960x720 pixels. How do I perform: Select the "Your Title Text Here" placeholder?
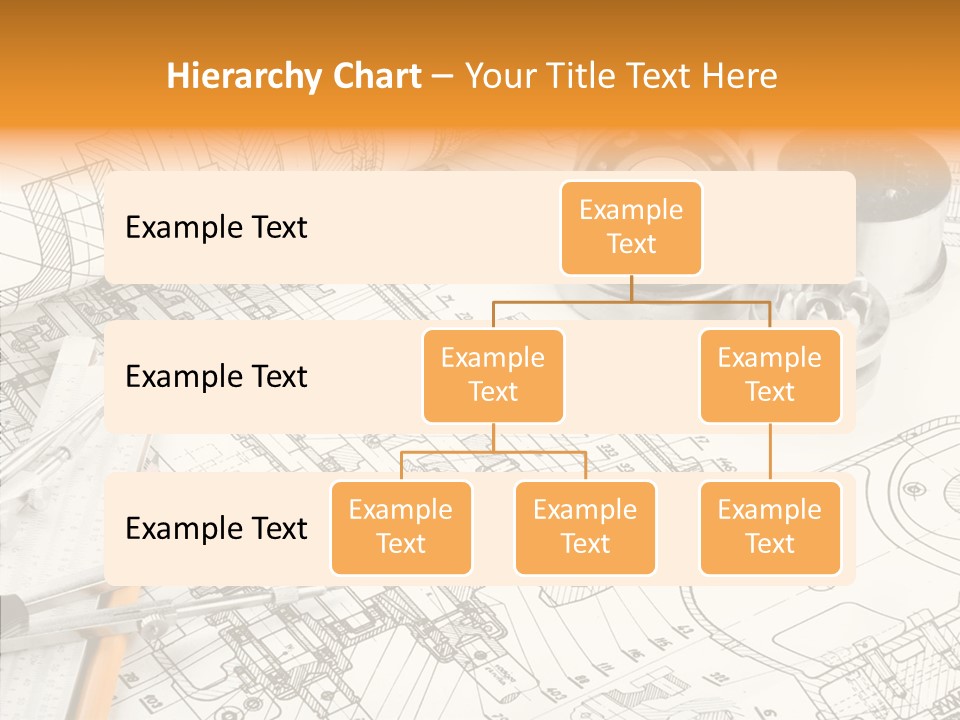click(620, 76)
